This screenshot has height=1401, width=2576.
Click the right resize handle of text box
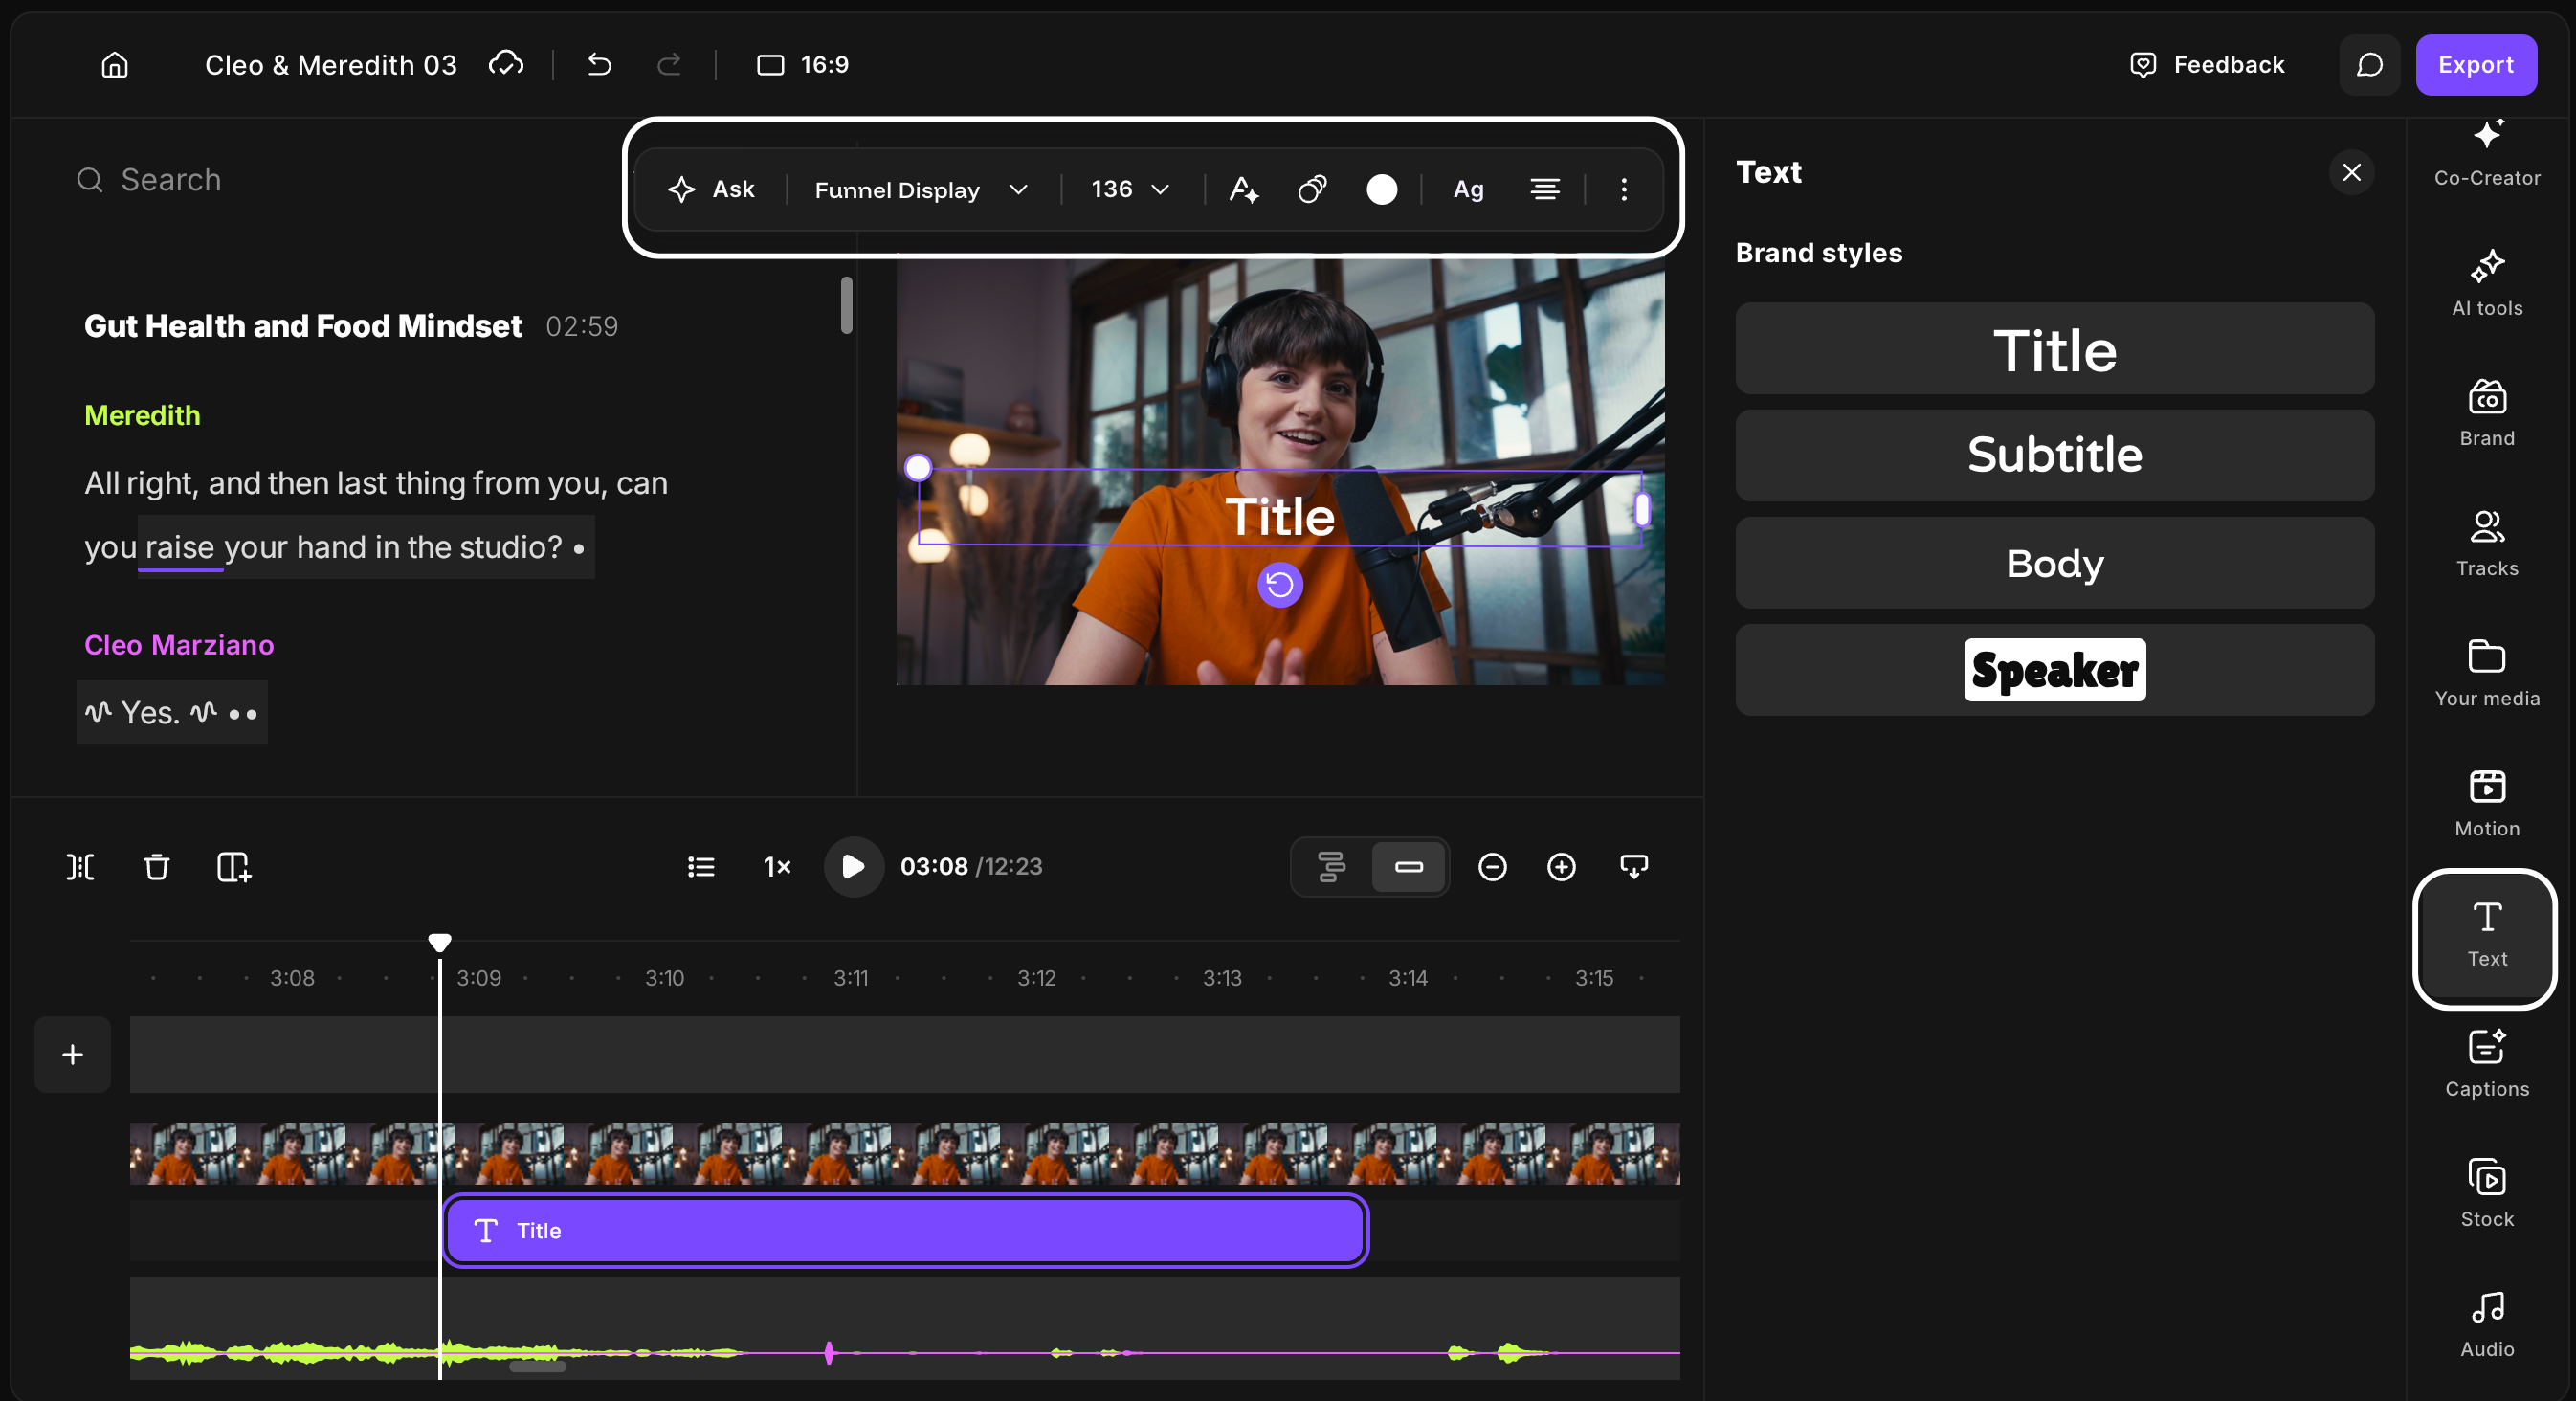tap(1641, 509)
